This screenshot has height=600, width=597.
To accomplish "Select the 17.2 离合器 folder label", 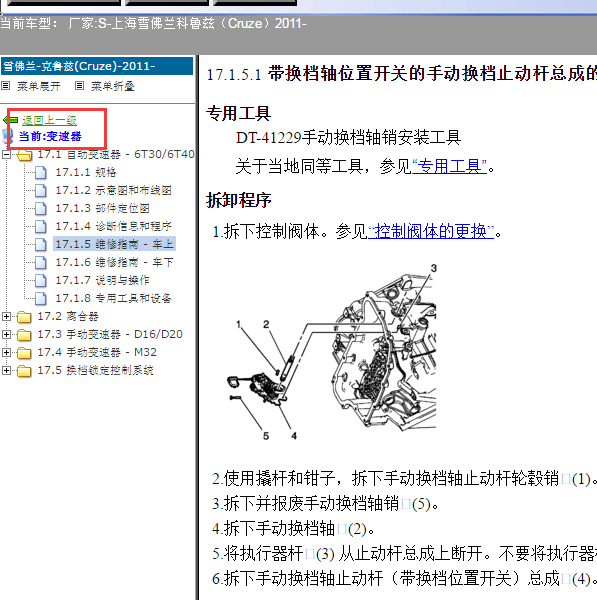I will pos(68,316).
